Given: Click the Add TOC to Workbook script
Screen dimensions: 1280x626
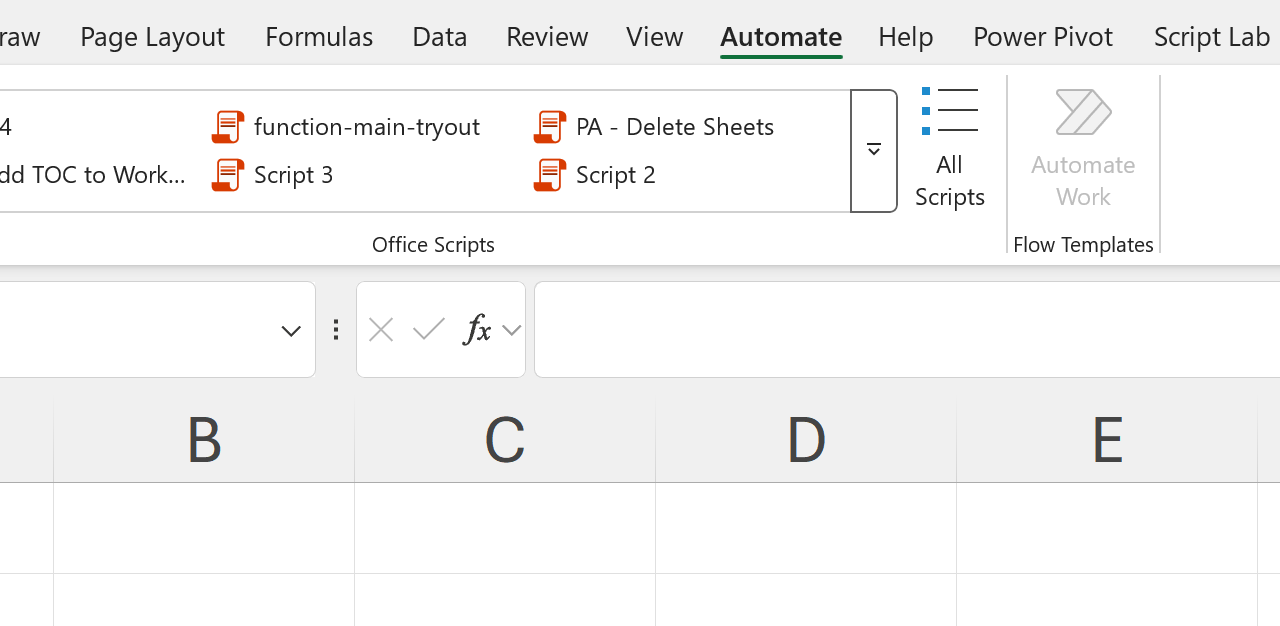Looking at the screenshot, I should point(93,175).
